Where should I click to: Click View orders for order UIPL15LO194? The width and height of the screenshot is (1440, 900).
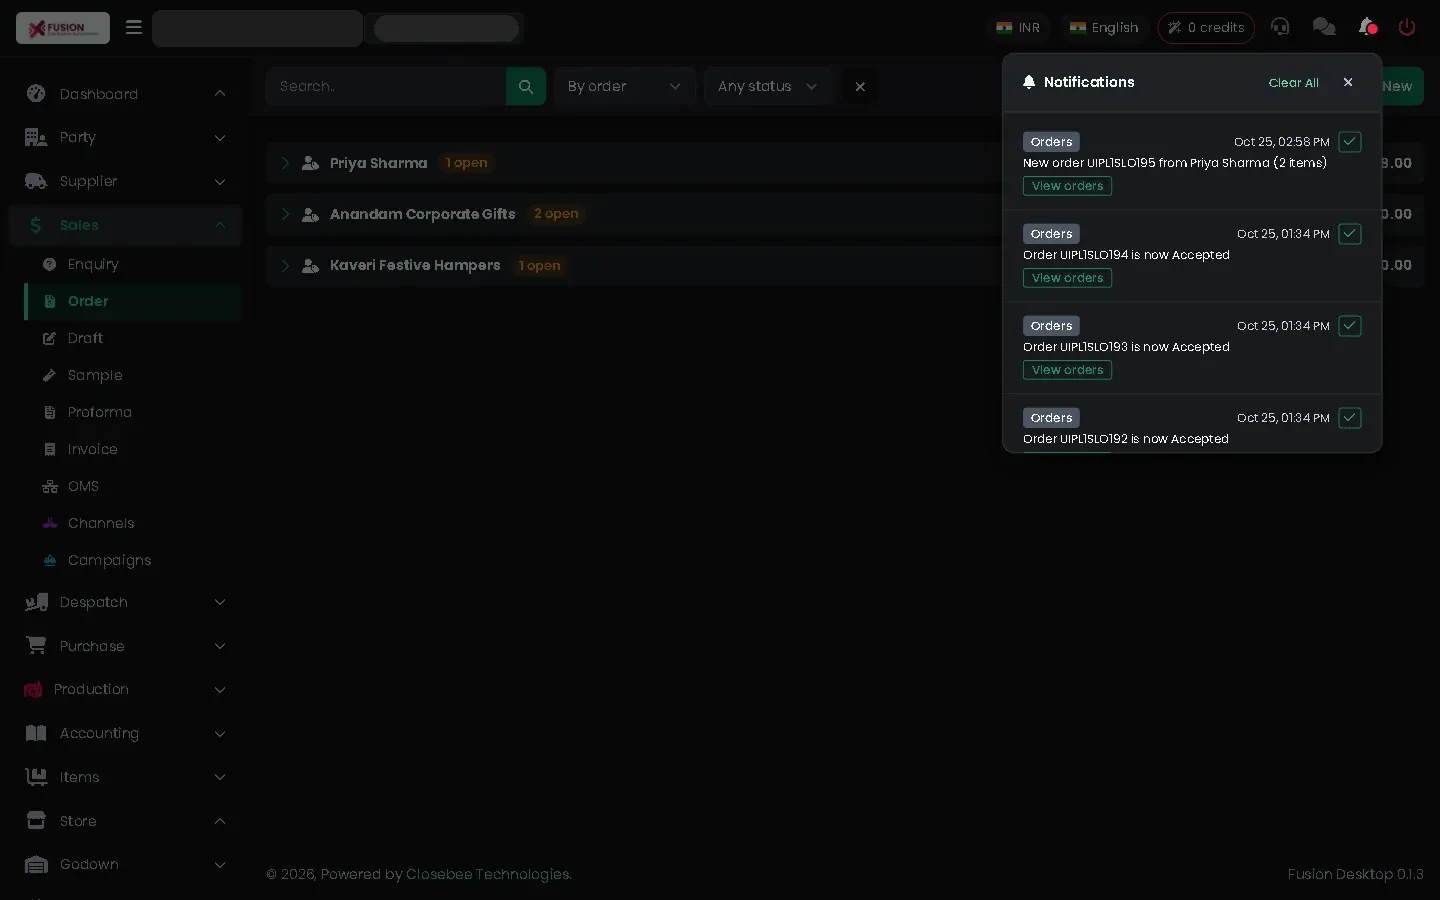pos(1067,278)
